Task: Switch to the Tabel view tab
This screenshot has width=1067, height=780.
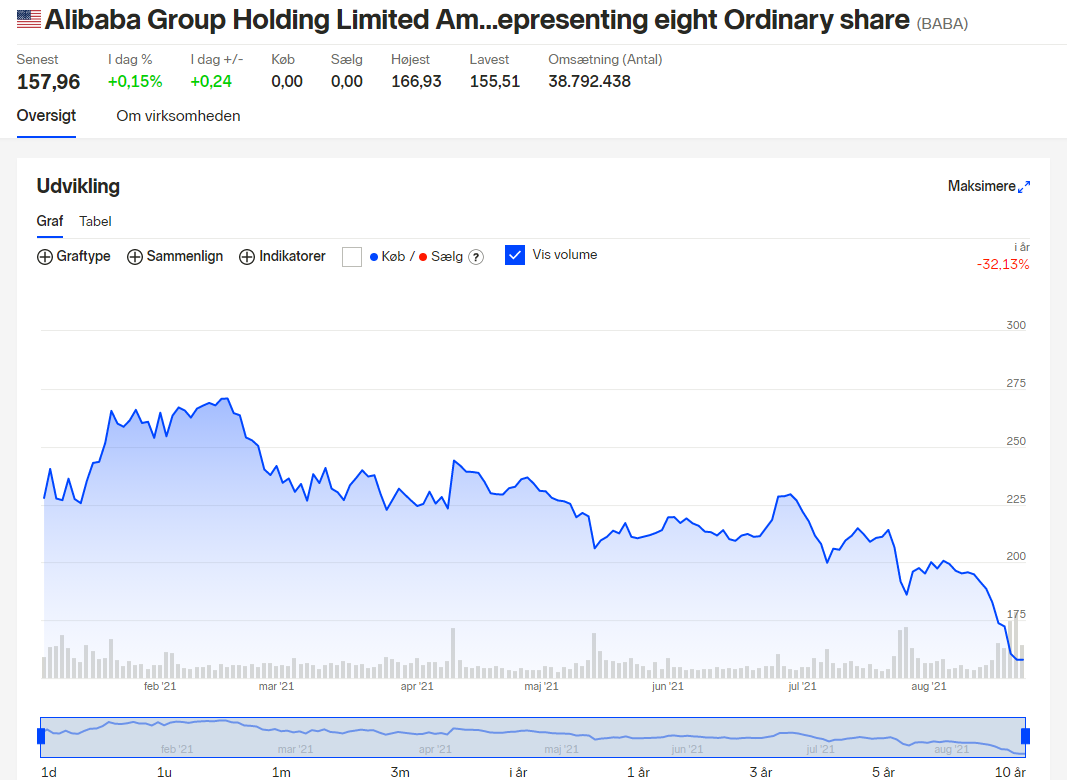Action: pos(95,221)
